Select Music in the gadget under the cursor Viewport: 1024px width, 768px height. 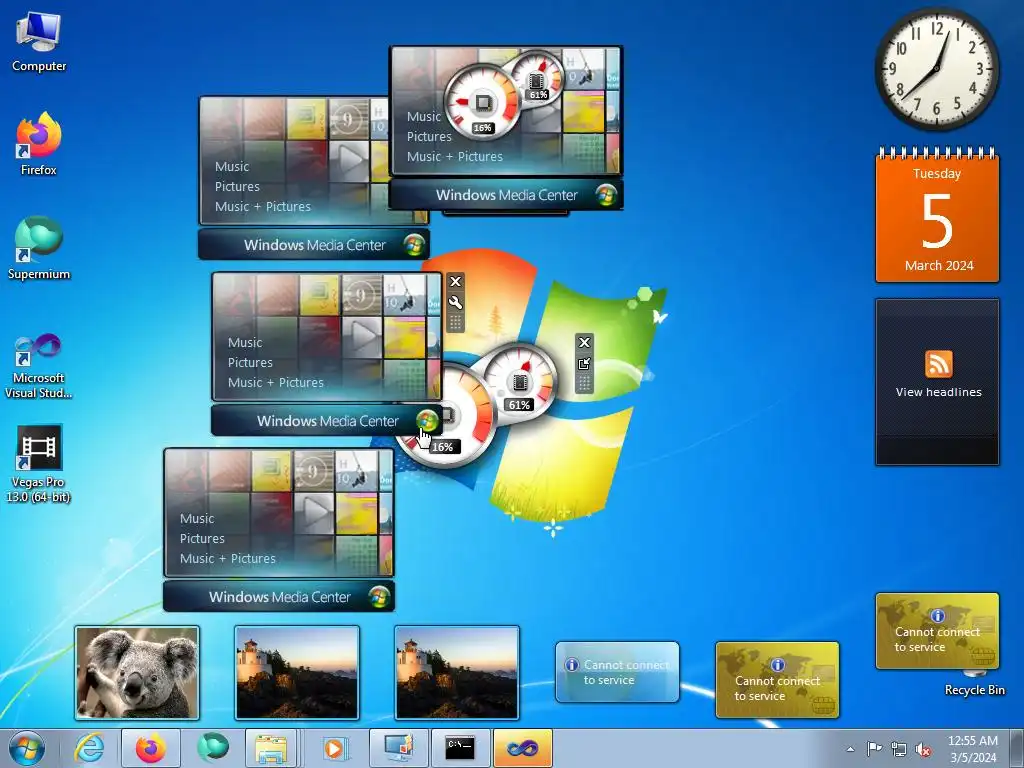tap(245, 342)
